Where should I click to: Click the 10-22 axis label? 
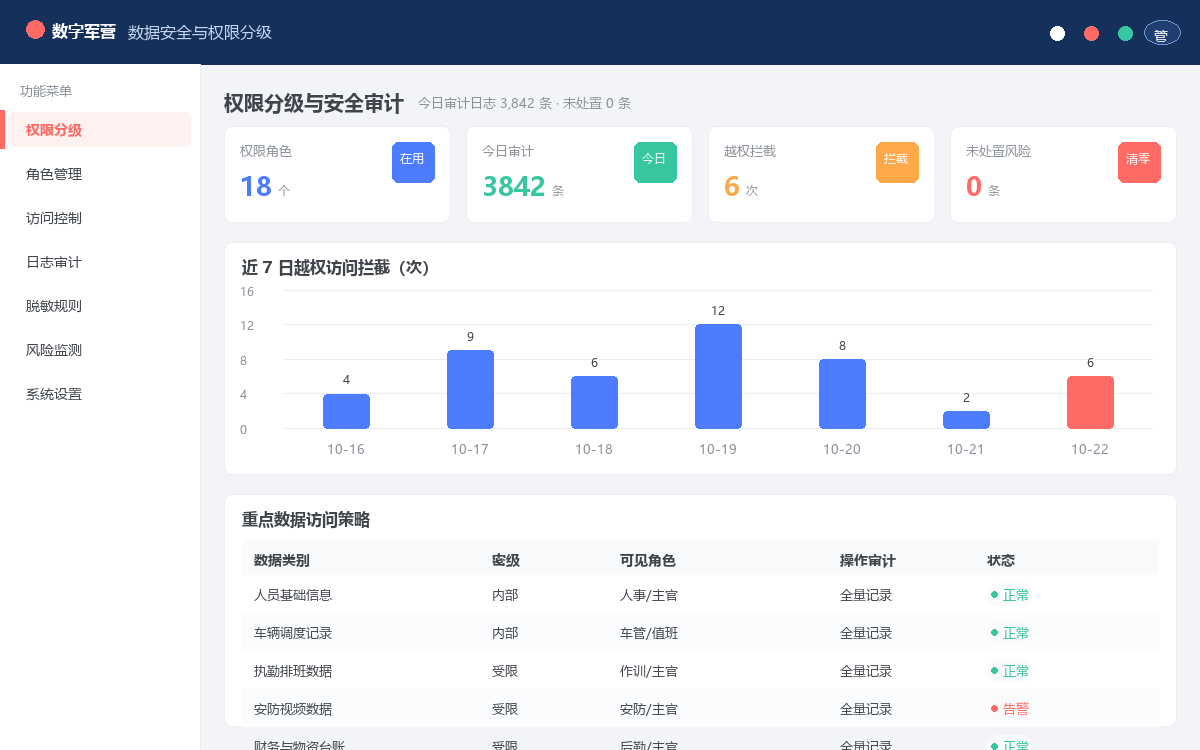tap(1090, 449)
